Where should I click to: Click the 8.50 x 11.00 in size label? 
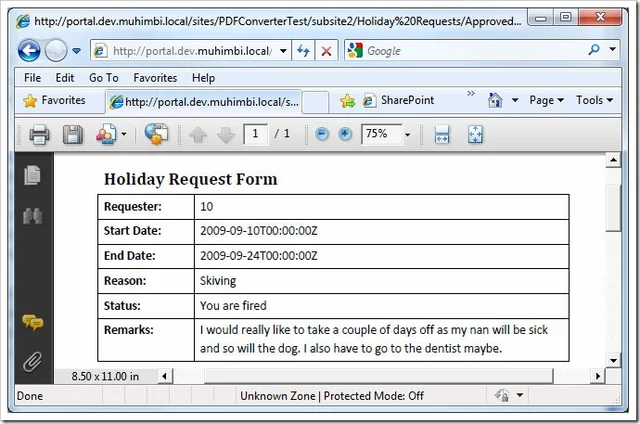pyautogui.click(x=105, y=376)
